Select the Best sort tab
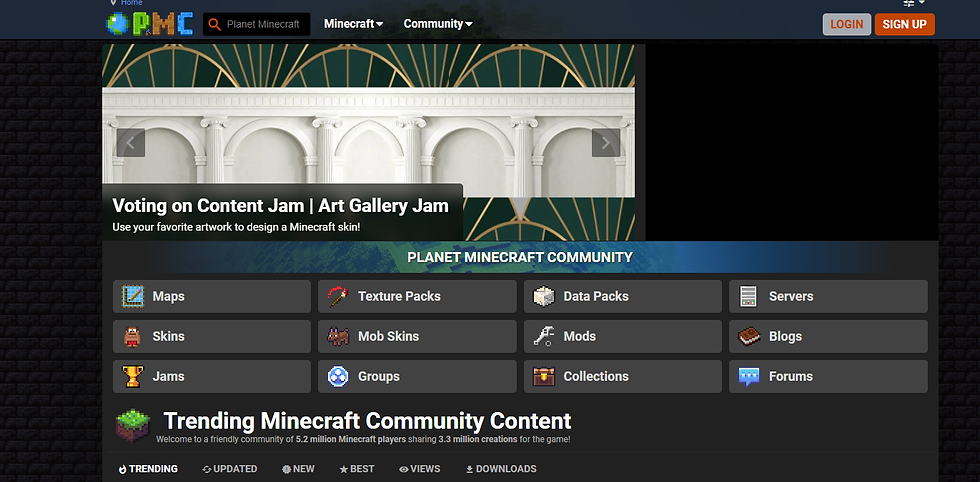This screenshot has height=482, width=980. 357,469
